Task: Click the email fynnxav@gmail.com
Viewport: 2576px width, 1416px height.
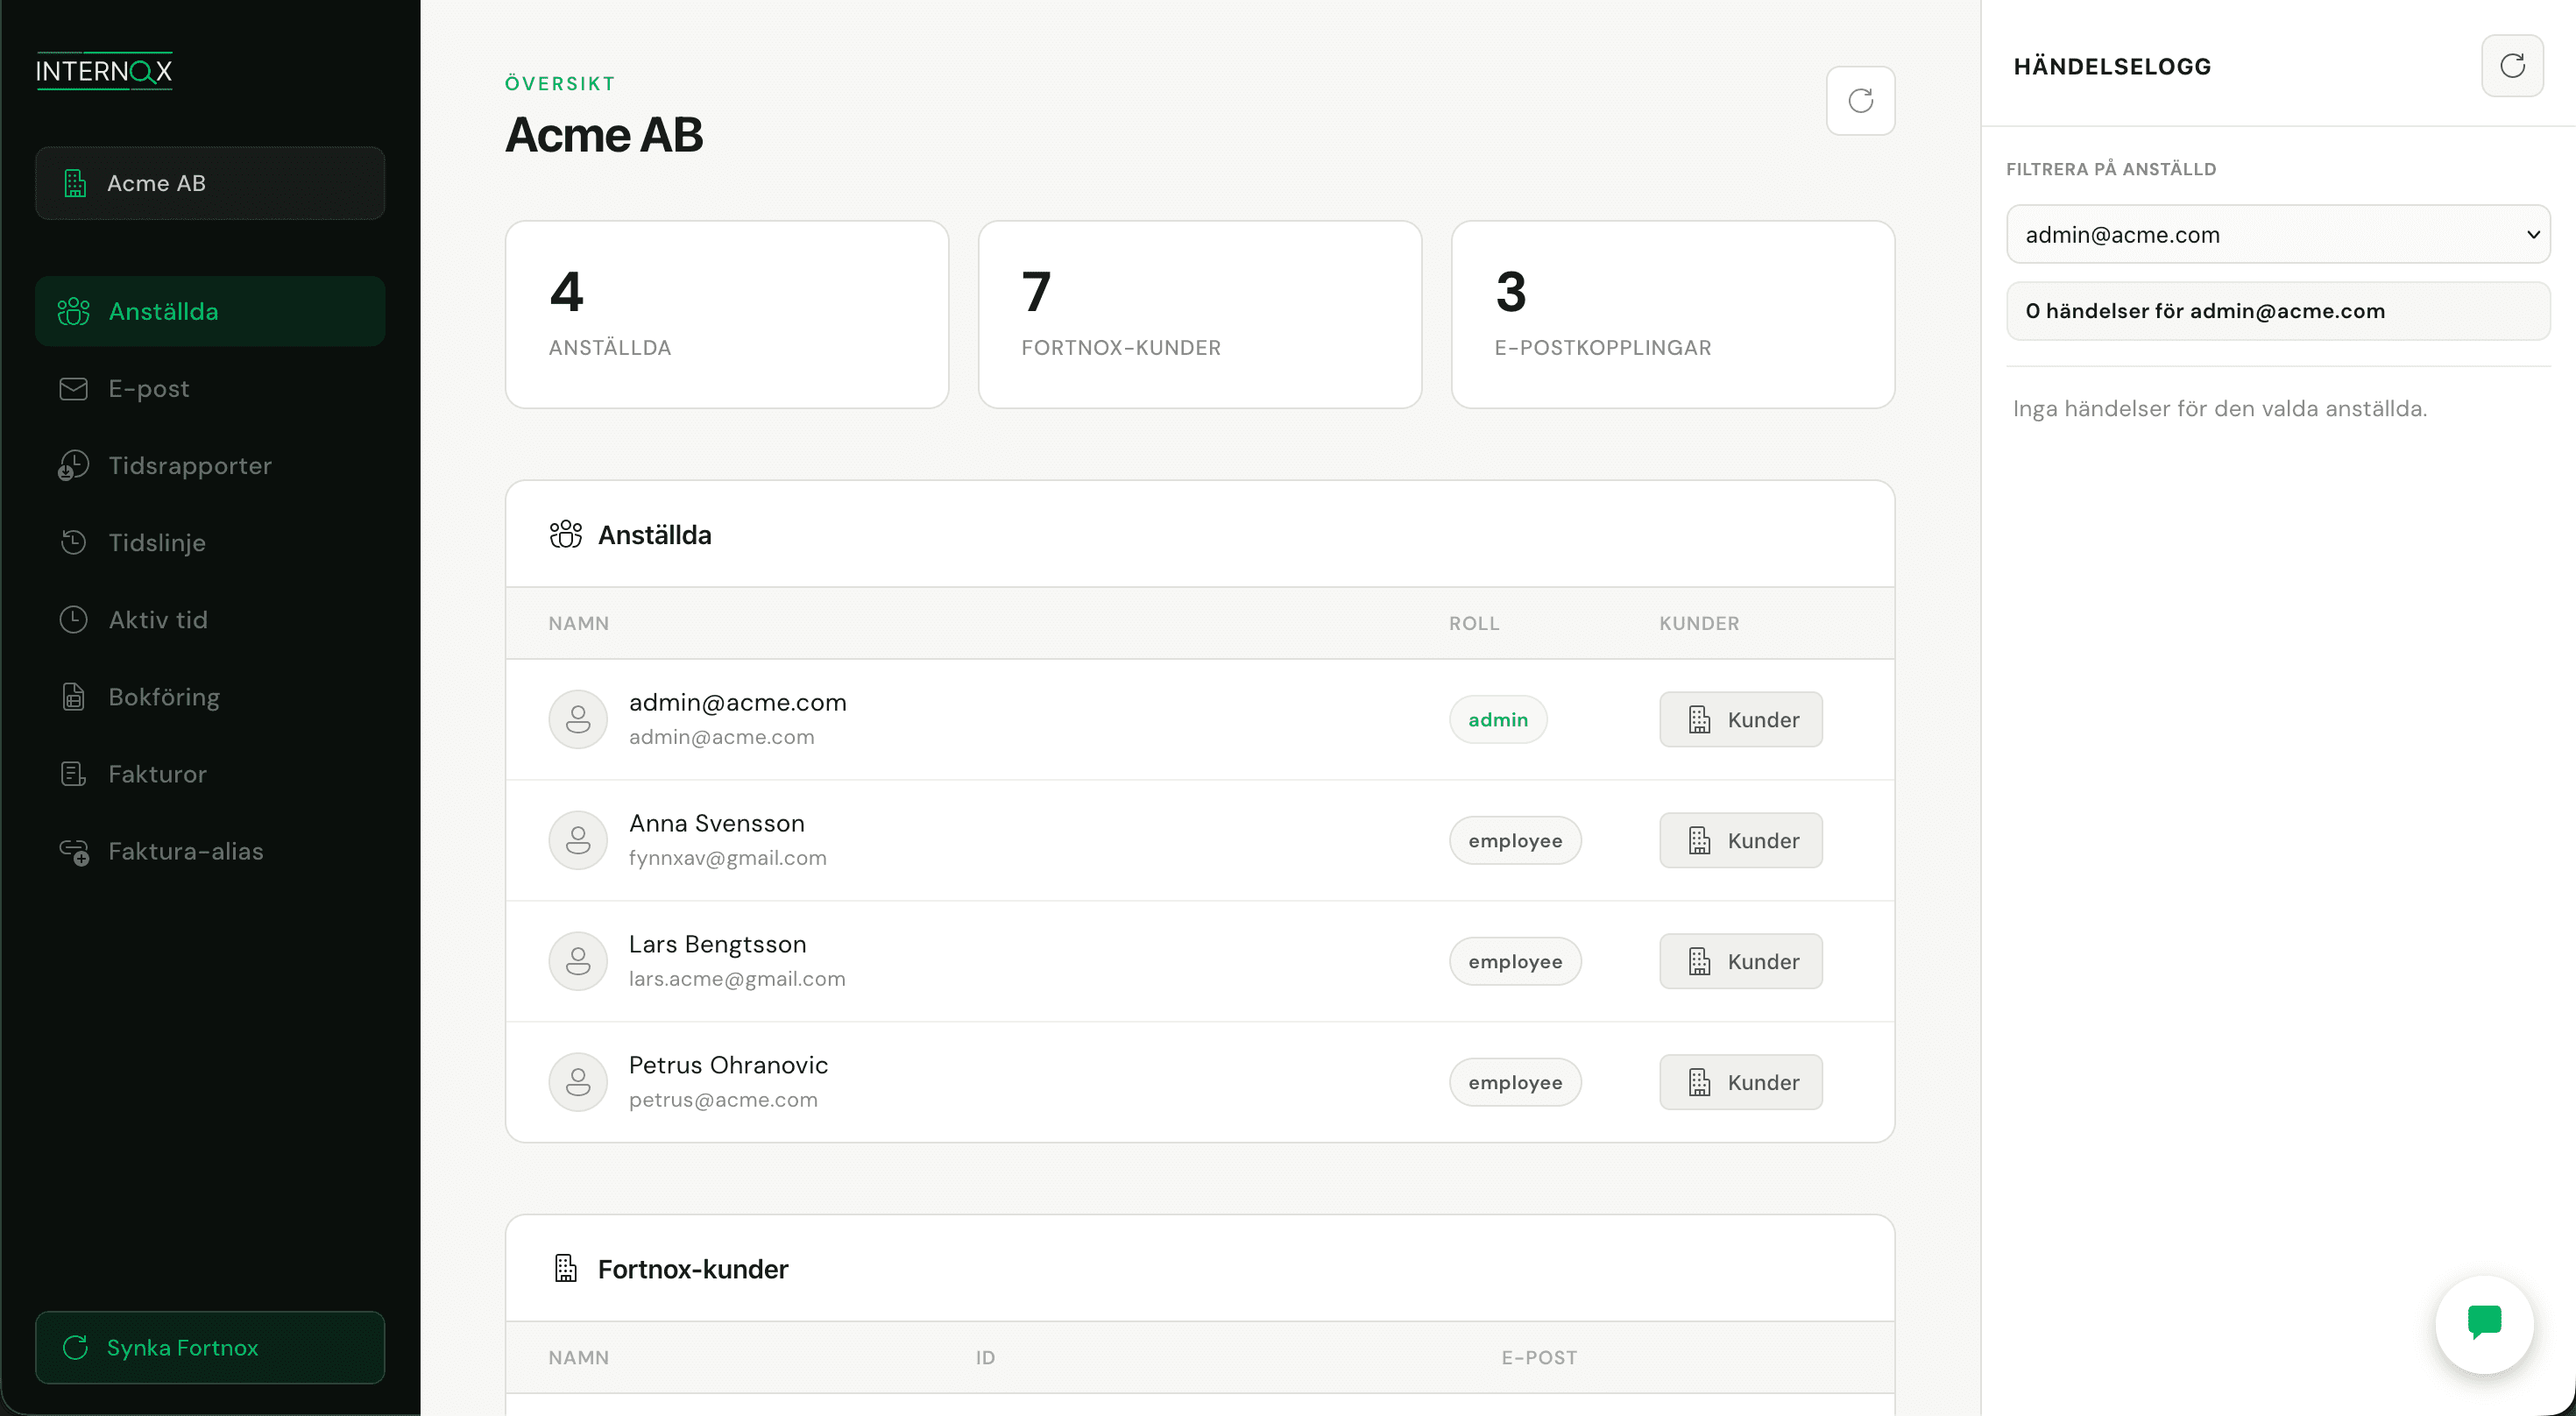Action: tap(727, 858)
